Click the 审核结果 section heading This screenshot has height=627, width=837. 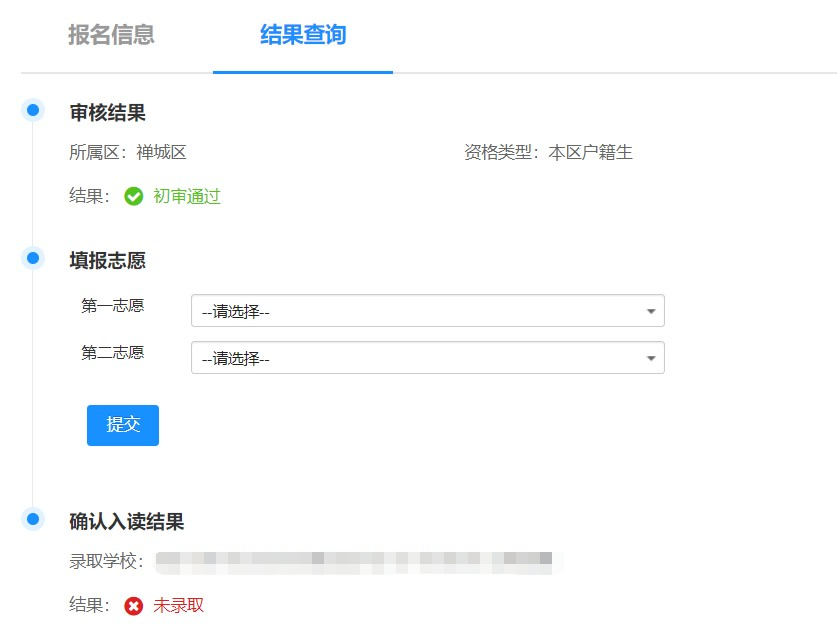click(107, 113)
